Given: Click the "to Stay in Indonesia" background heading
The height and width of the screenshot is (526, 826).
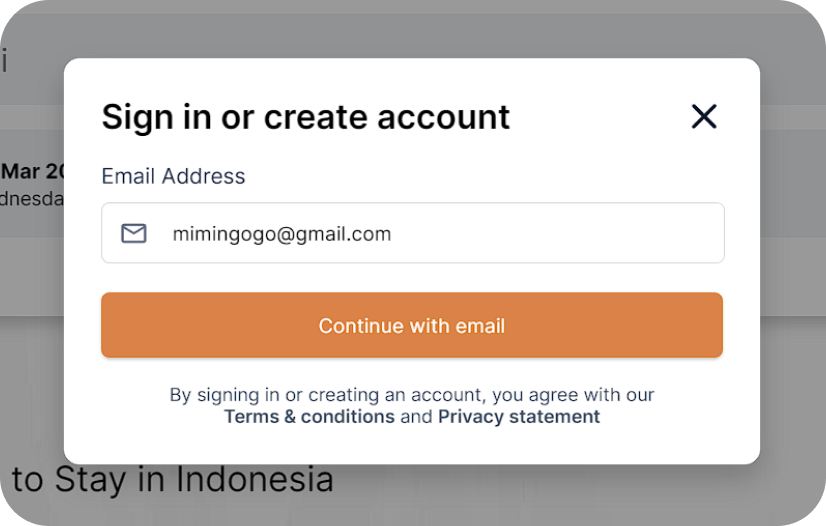Looking at the screenshot, I should 172,480.
